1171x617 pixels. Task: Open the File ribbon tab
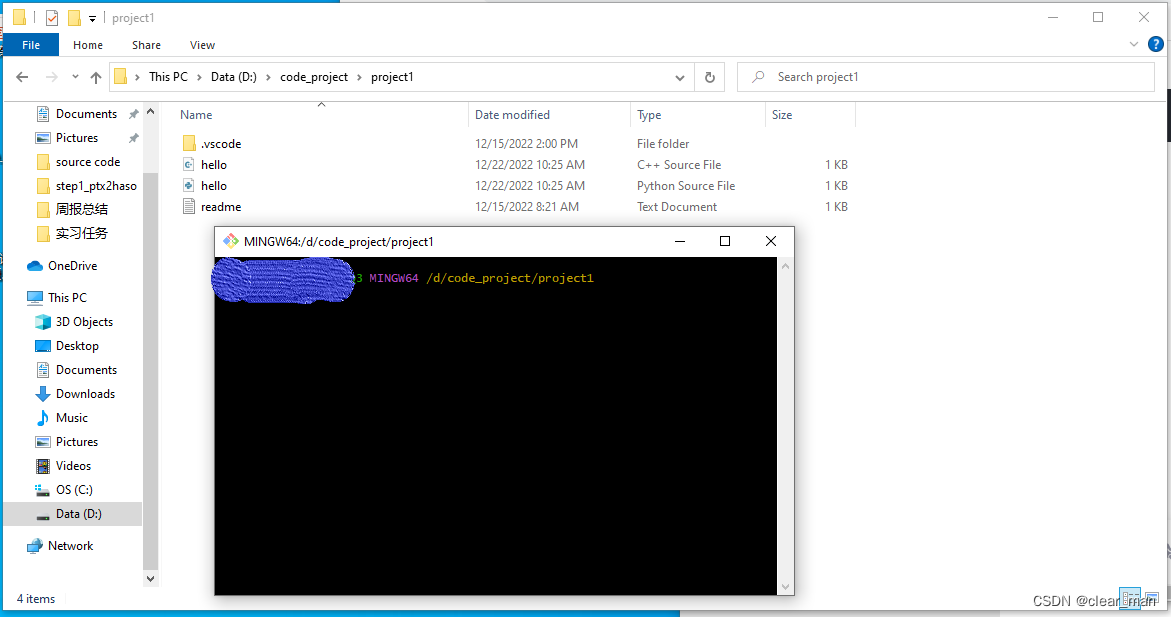[x=31, y=45]
